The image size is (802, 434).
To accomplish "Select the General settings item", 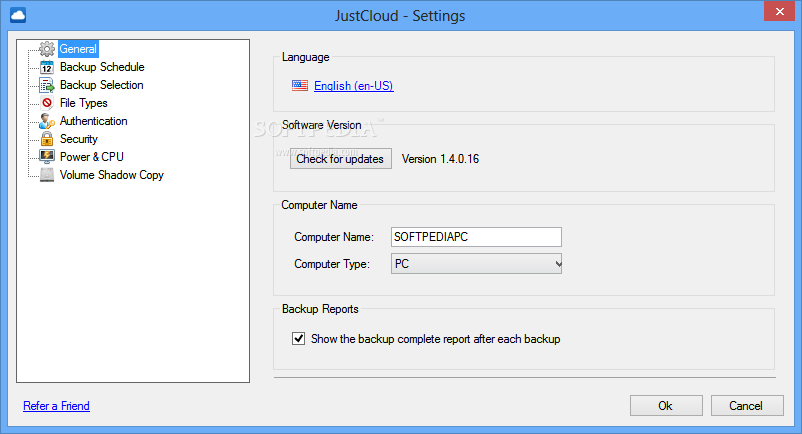I will (78, 49).
